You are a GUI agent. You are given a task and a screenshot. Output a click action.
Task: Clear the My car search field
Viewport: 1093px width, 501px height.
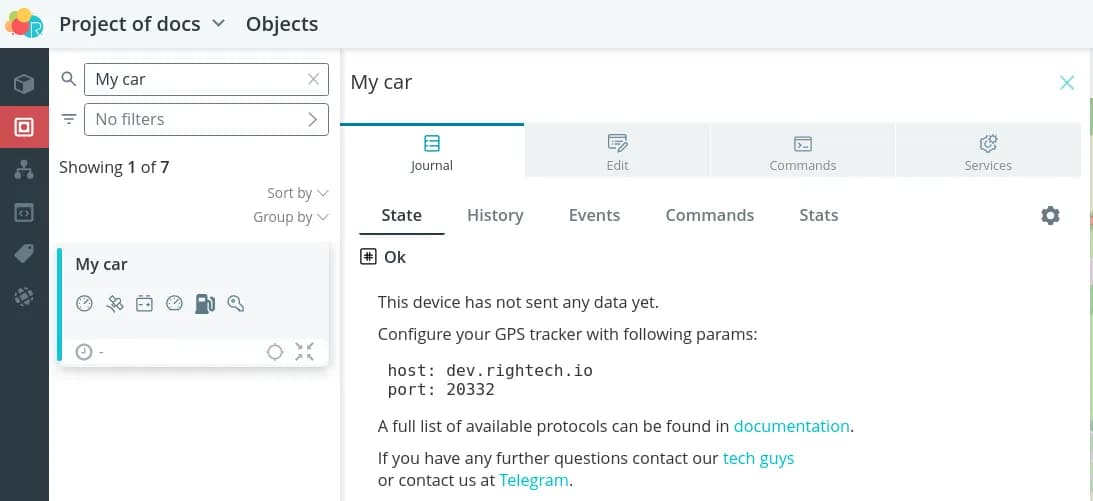tap(314, 79)
